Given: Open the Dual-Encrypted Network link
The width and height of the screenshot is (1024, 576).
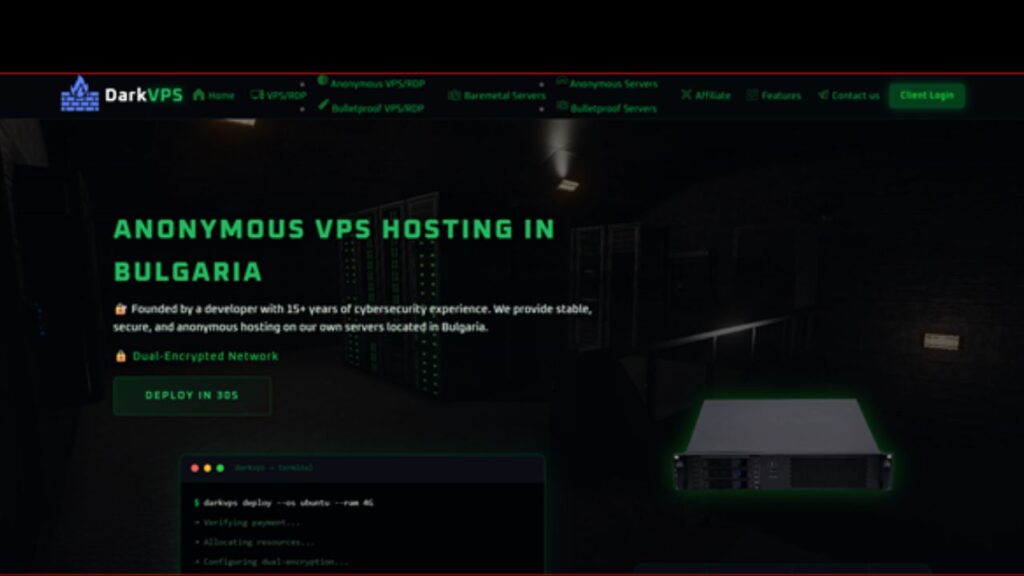Looking at the screenshot, I should point(205,356).
